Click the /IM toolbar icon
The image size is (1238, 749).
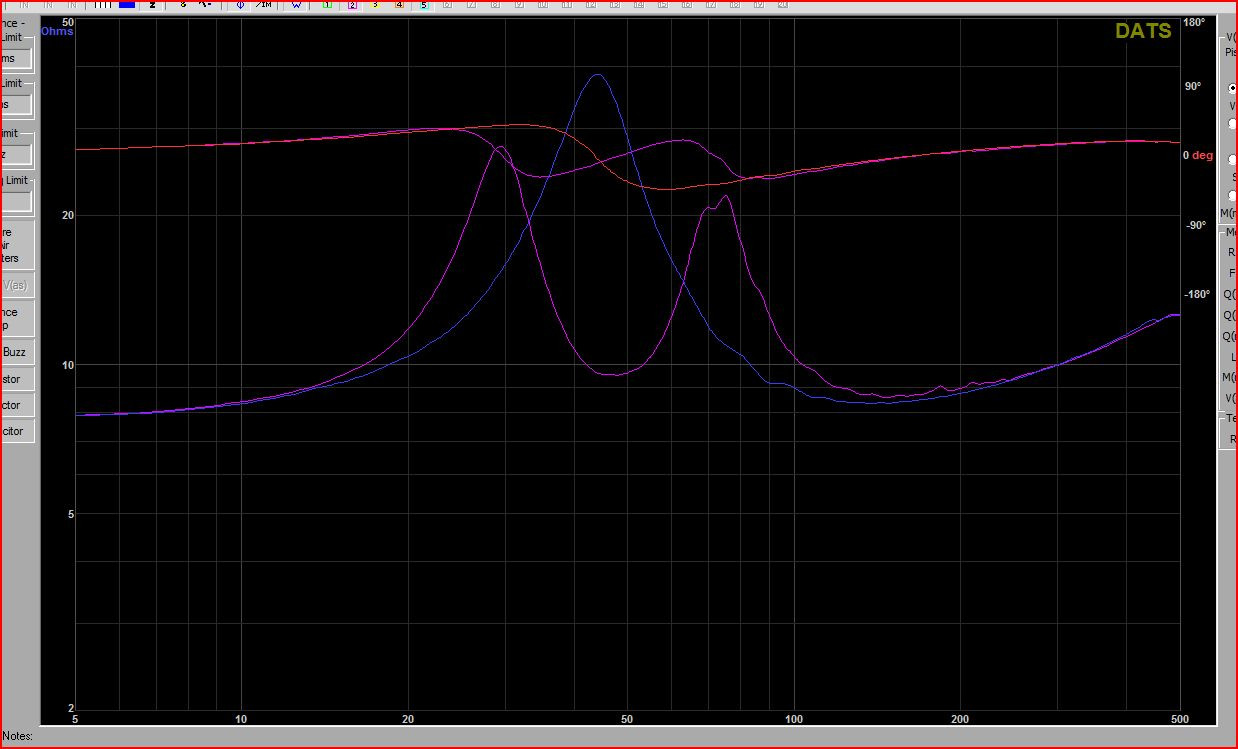tap(263, 5)
